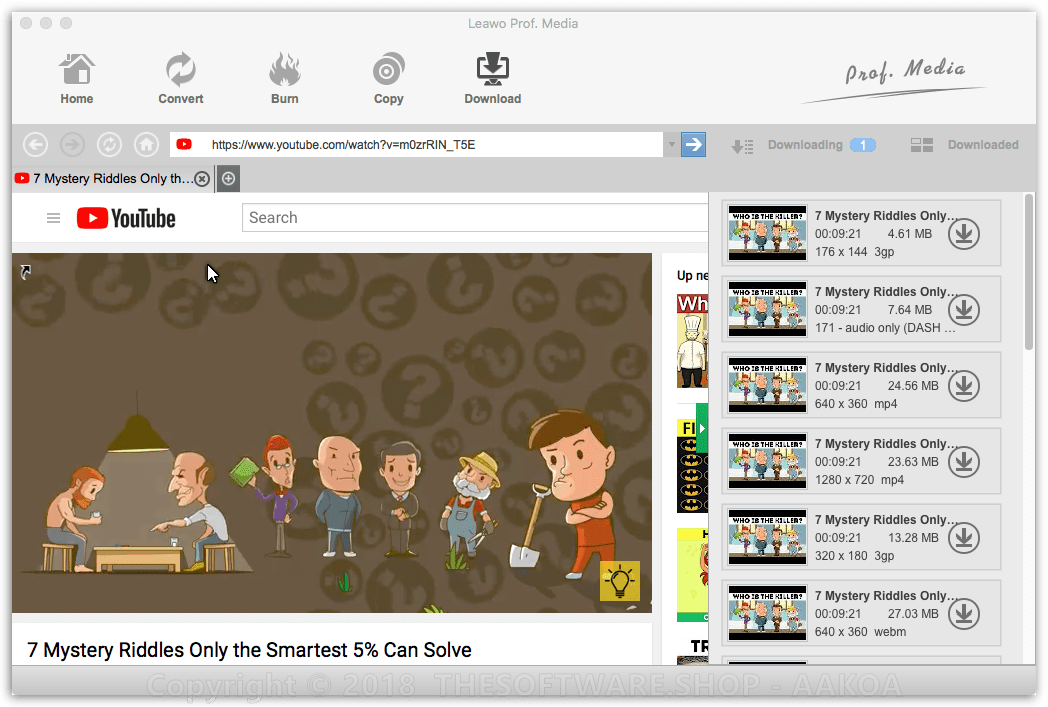Open YouTube hamburger guide menu
Viewport: 1048px width, 707px height.
point(54,218)
